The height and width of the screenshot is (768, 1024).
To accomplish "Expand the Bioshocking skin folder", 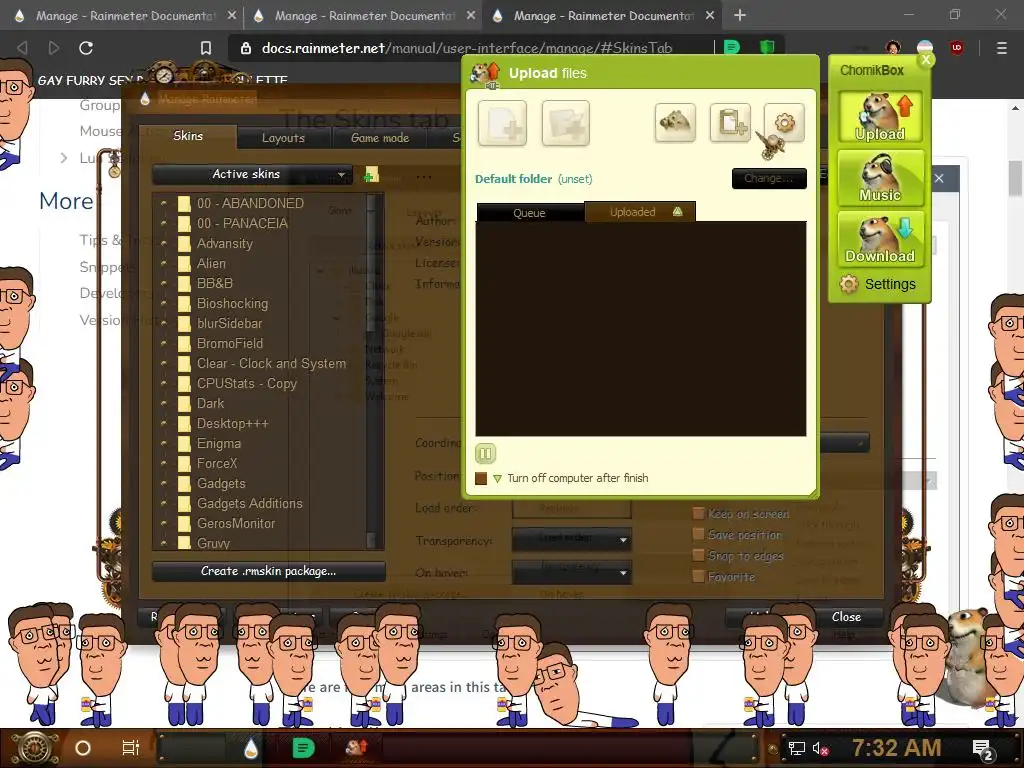I will click(x=163, y=303).
